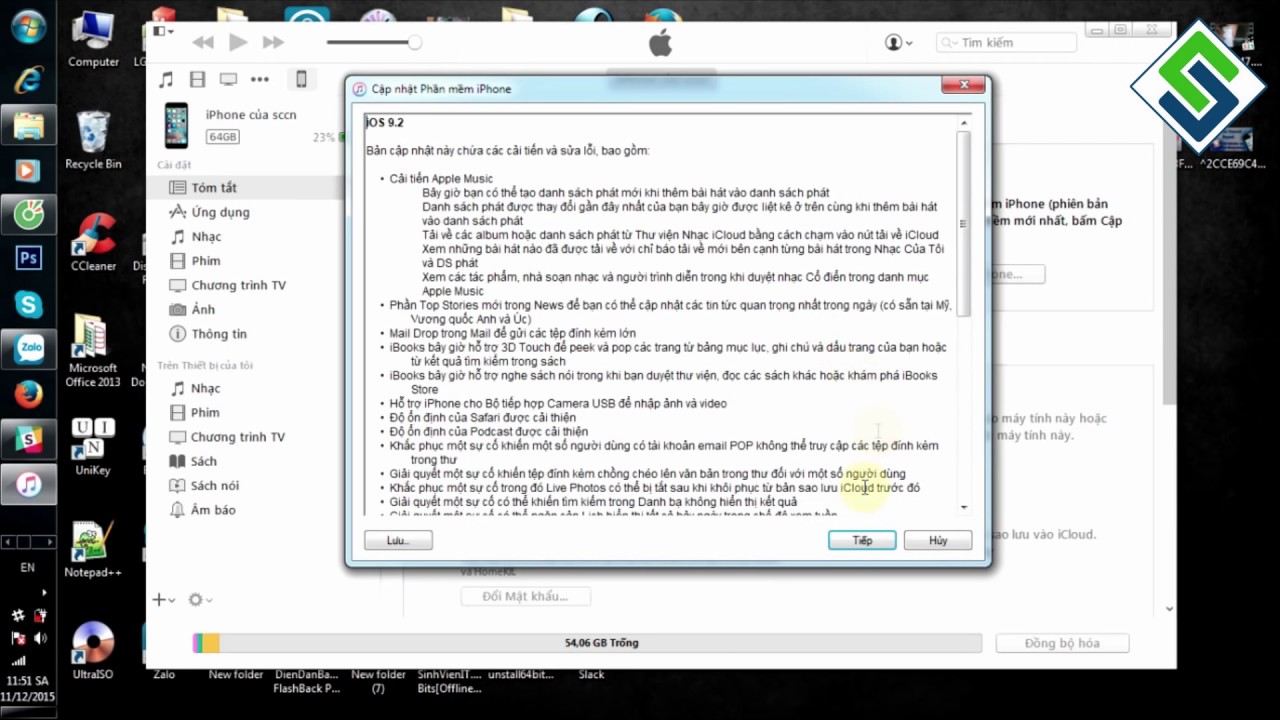Launch Internet Explorer from taskbar
1280x720 pixels.
coord(28,80)
